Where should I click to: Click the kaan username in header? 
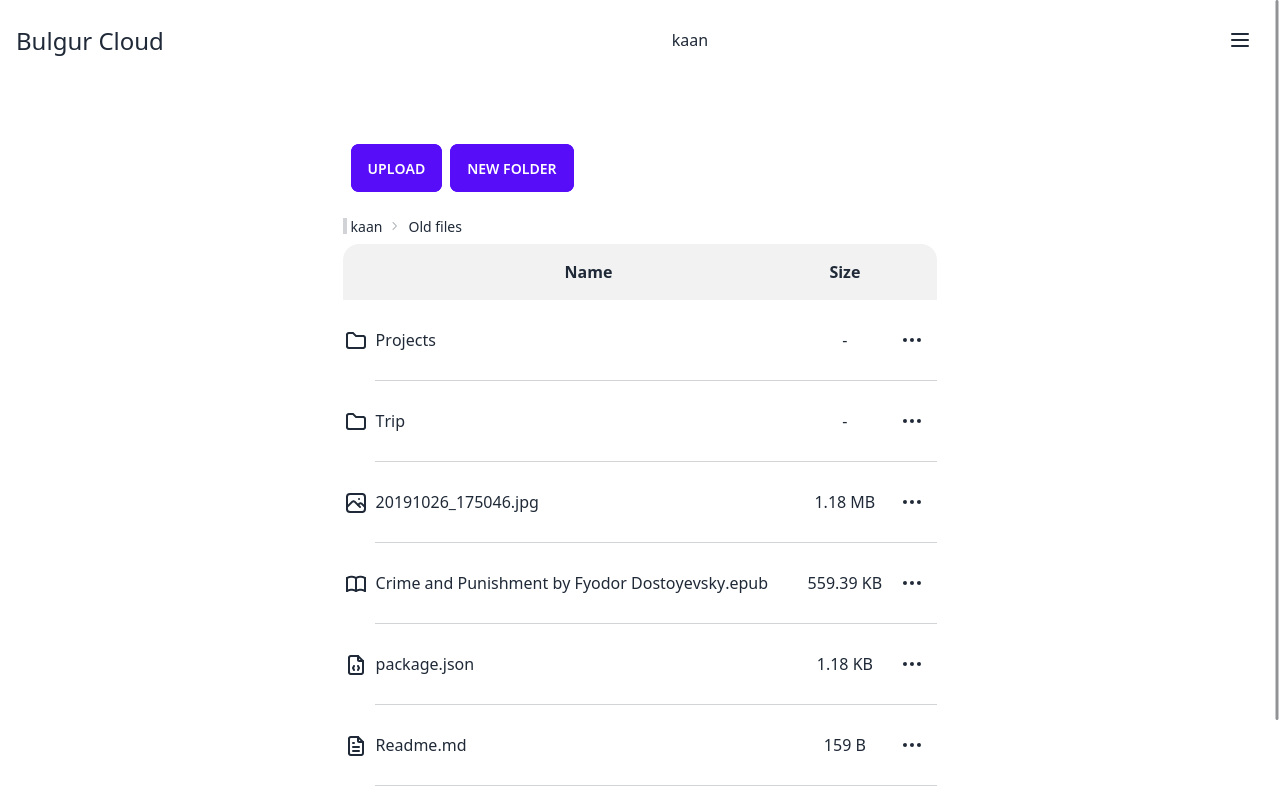[x=690, y=40]
